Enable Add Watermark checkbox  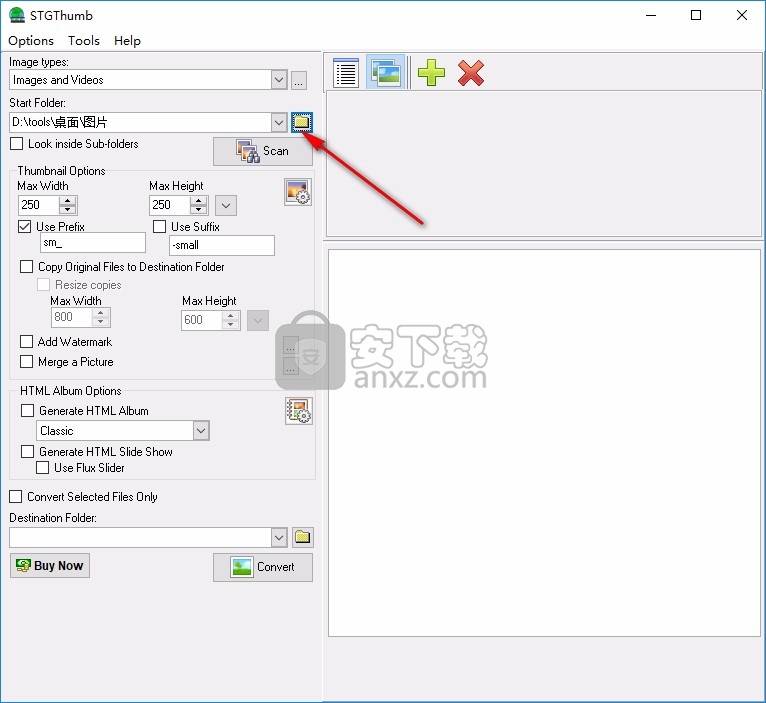coord(26,341)
